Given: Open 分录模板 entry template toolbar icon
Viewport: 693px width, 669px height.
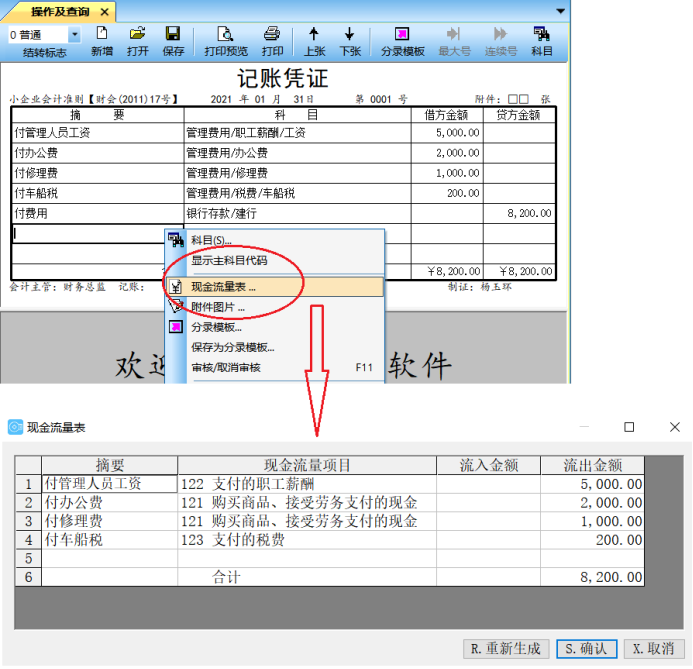Looking at the screenshot, I should pos(402,40).
